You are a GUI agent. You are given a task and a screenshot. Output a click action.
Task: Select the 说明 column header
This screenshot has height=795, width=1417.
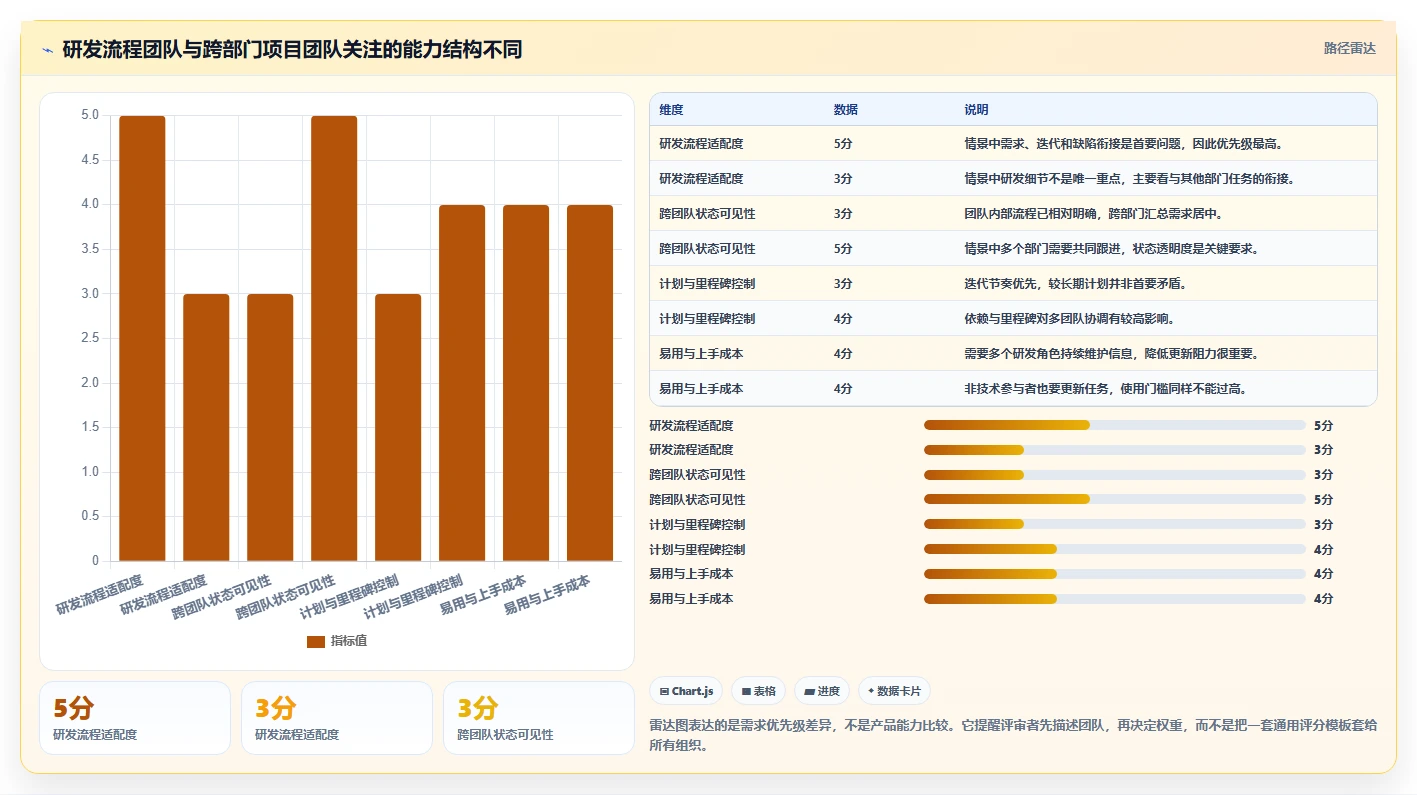point(976,109)
